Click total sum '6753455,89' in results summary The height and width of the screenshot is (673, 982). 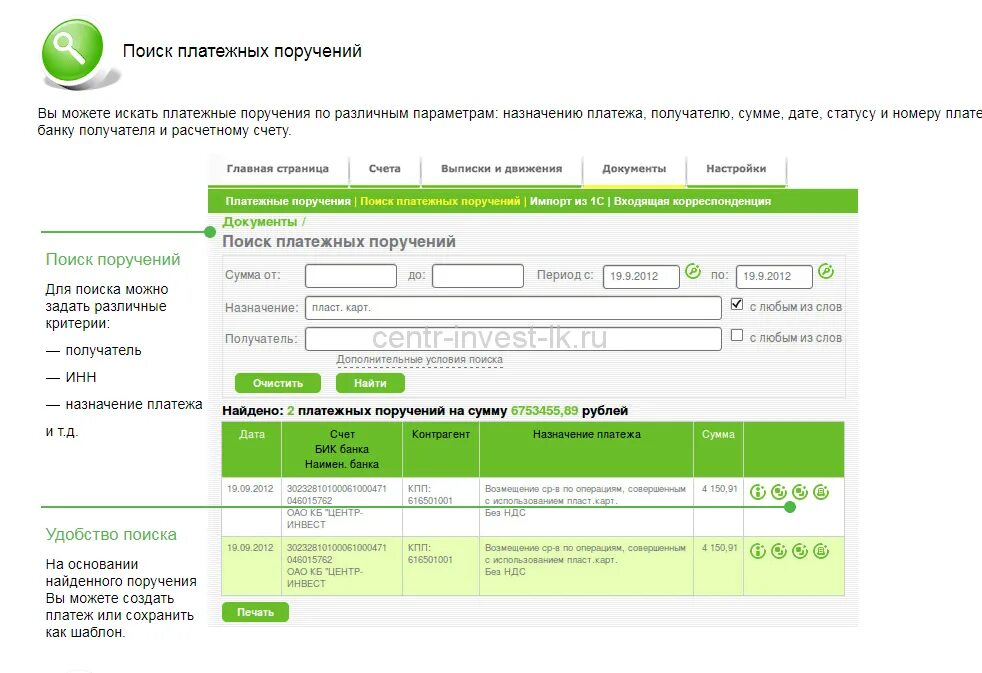point(544,411)
